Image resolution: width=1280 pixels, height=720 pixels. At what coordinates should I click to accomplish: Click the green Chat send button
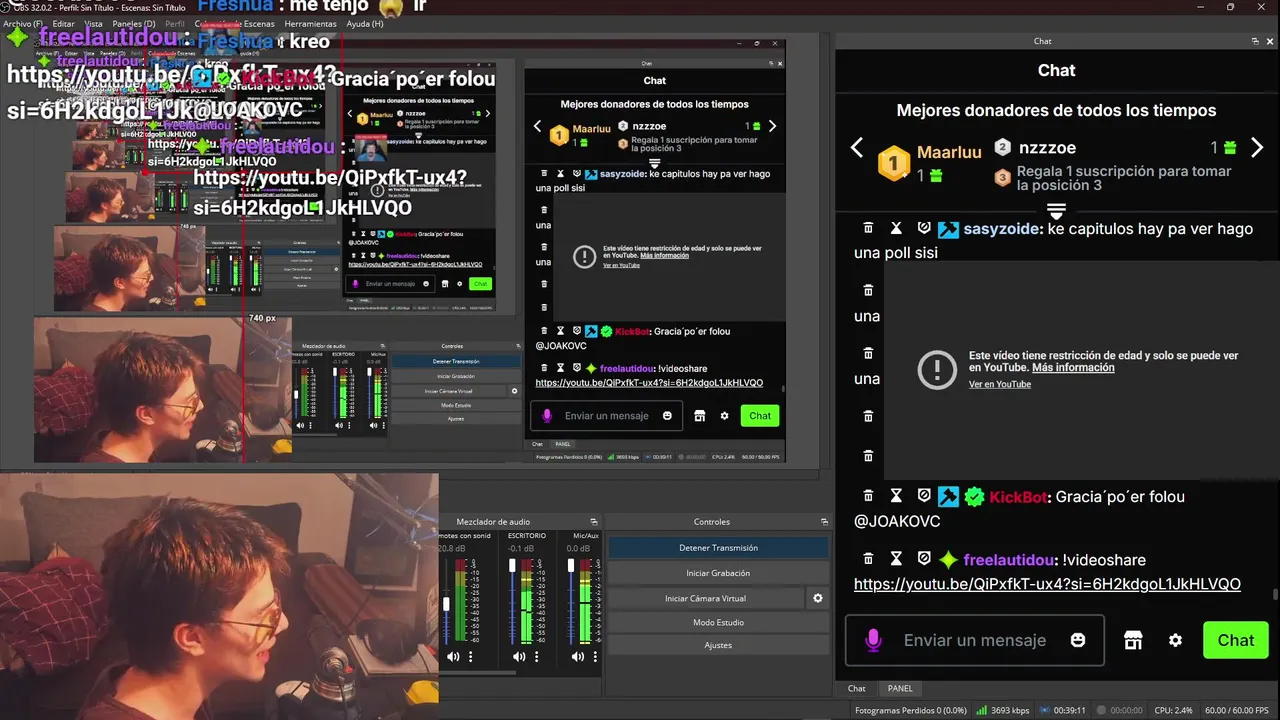[x=1235, y=640]
